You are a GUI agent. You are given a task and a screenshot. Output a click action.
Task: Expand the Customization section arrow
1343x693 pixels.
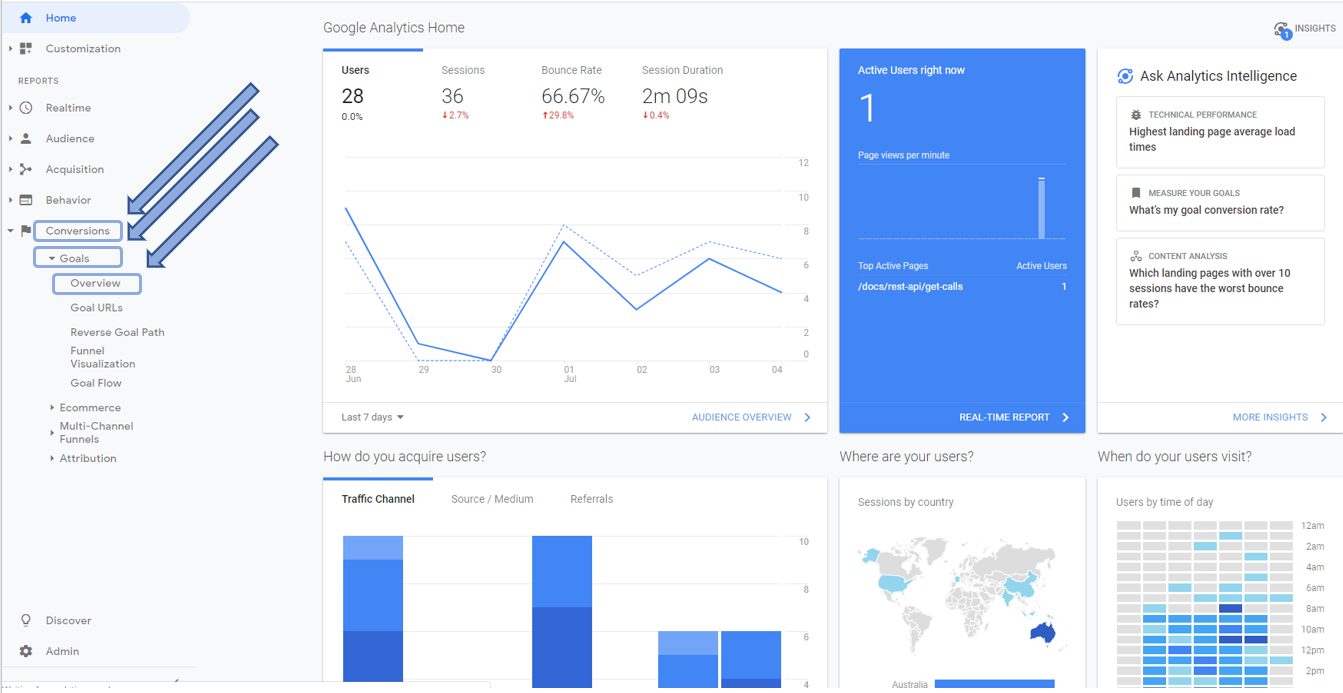pos(11,49)
